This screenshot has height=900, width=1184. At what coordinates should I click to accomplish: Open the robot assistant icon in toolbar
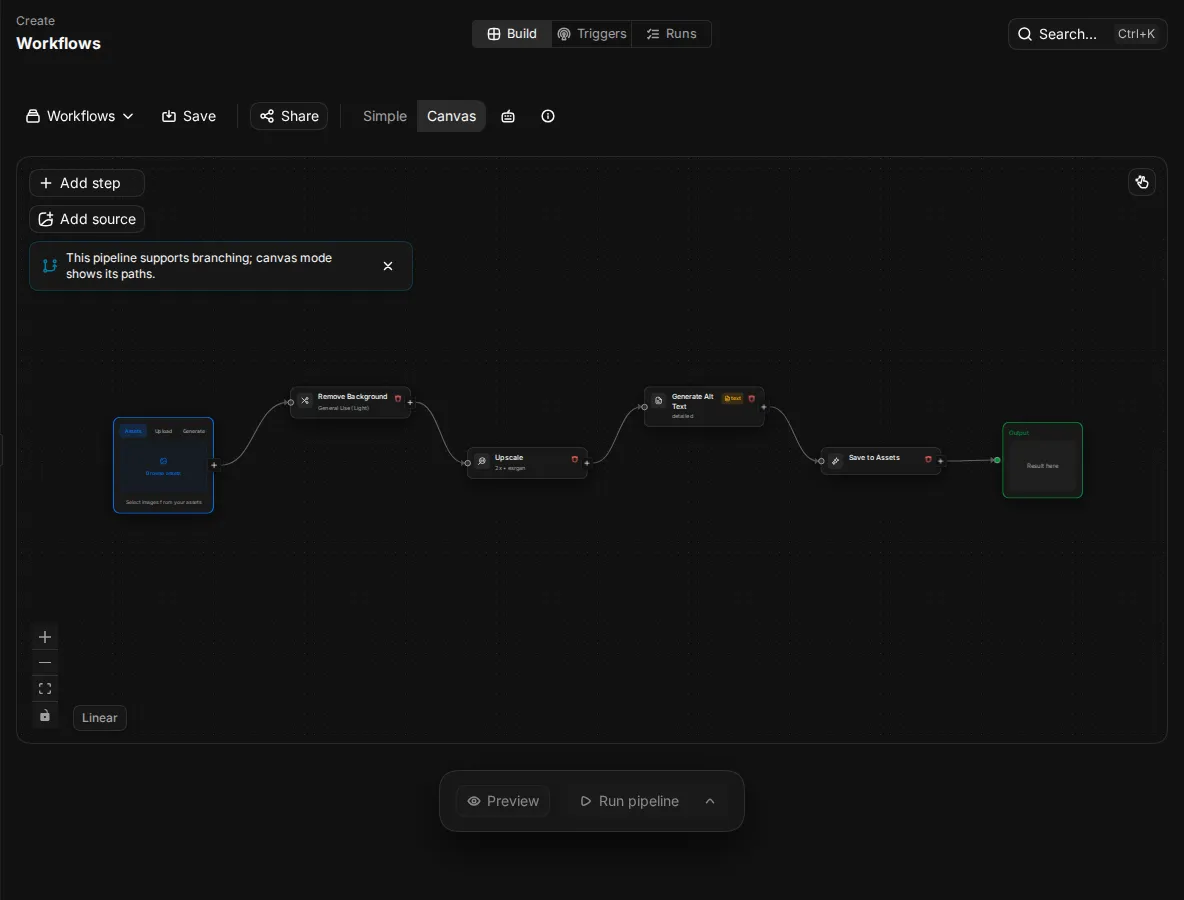pyautogui.click(x=508, y=116)
